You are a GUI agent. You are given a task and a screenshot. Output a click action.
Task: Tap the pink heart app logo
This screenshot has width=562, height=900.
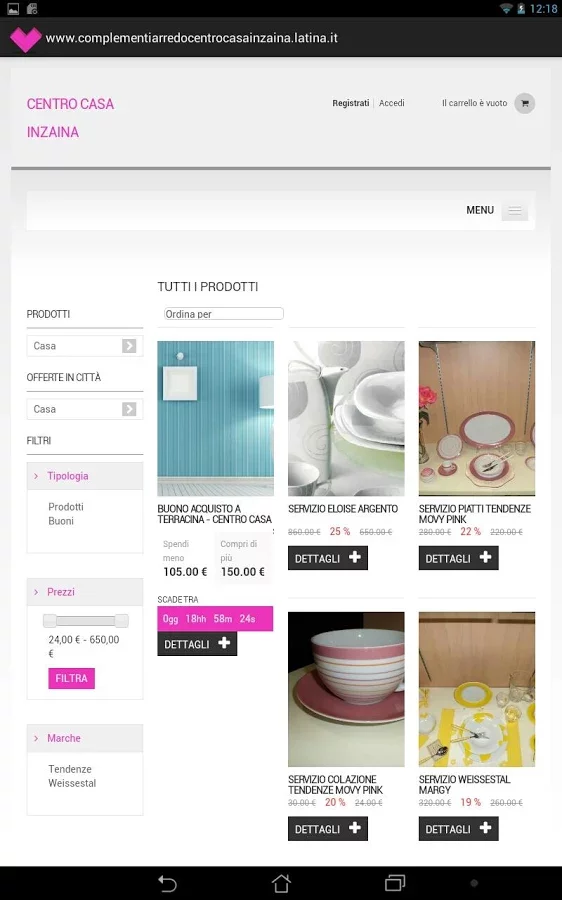26,39
